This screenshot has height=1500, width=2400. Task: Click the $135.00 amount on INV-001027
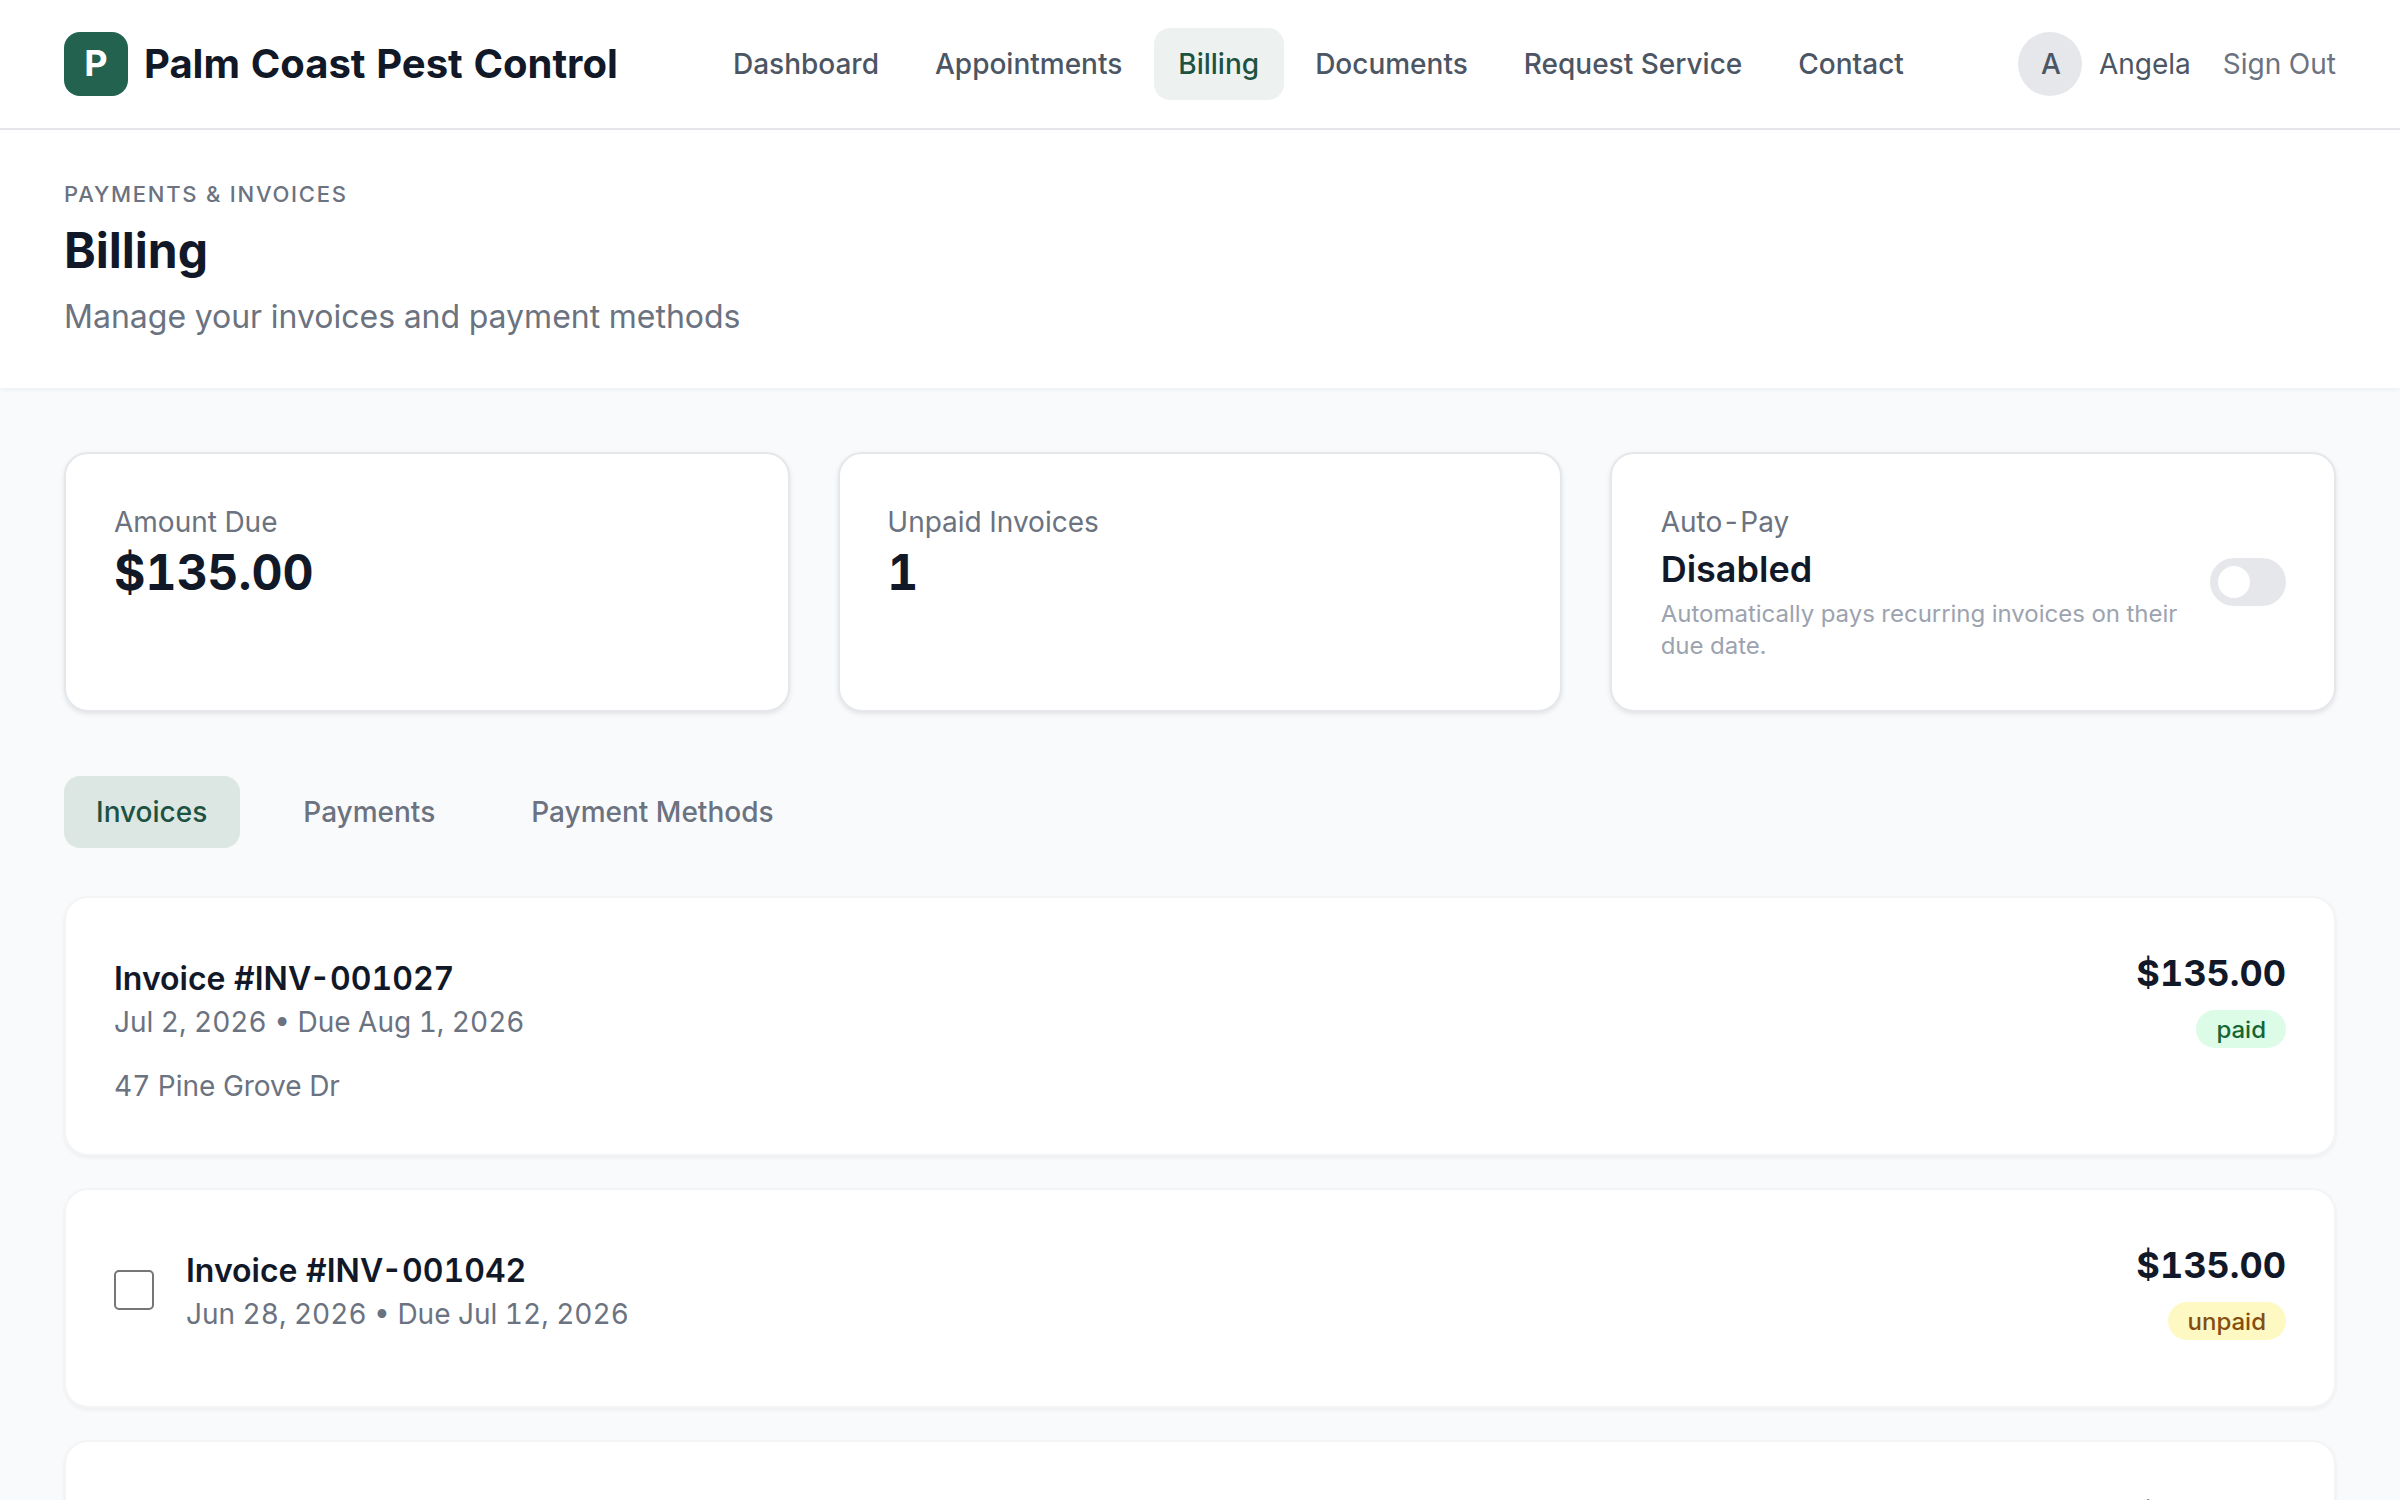point(2210,974)
